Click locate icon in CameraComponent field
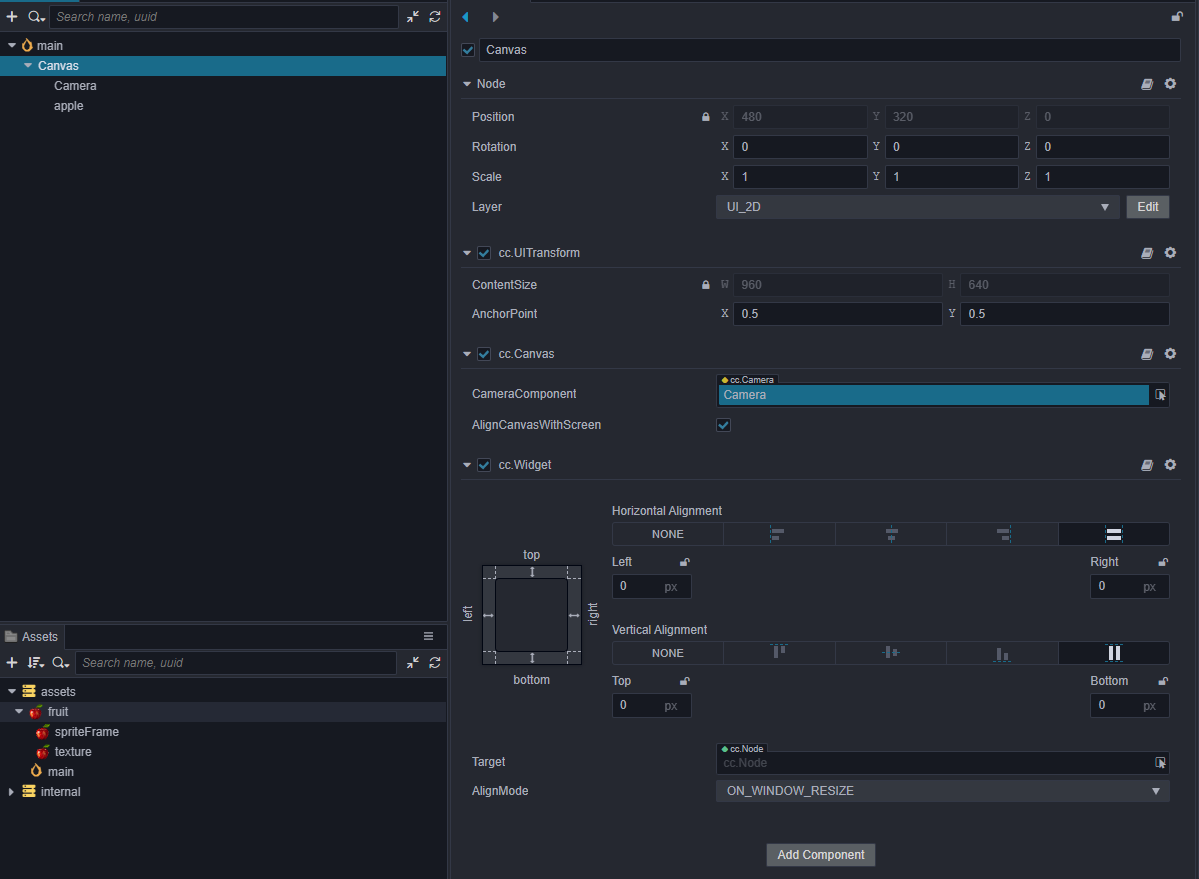This screenshot has width=1199, height=879. click(x=1160, y=394)
